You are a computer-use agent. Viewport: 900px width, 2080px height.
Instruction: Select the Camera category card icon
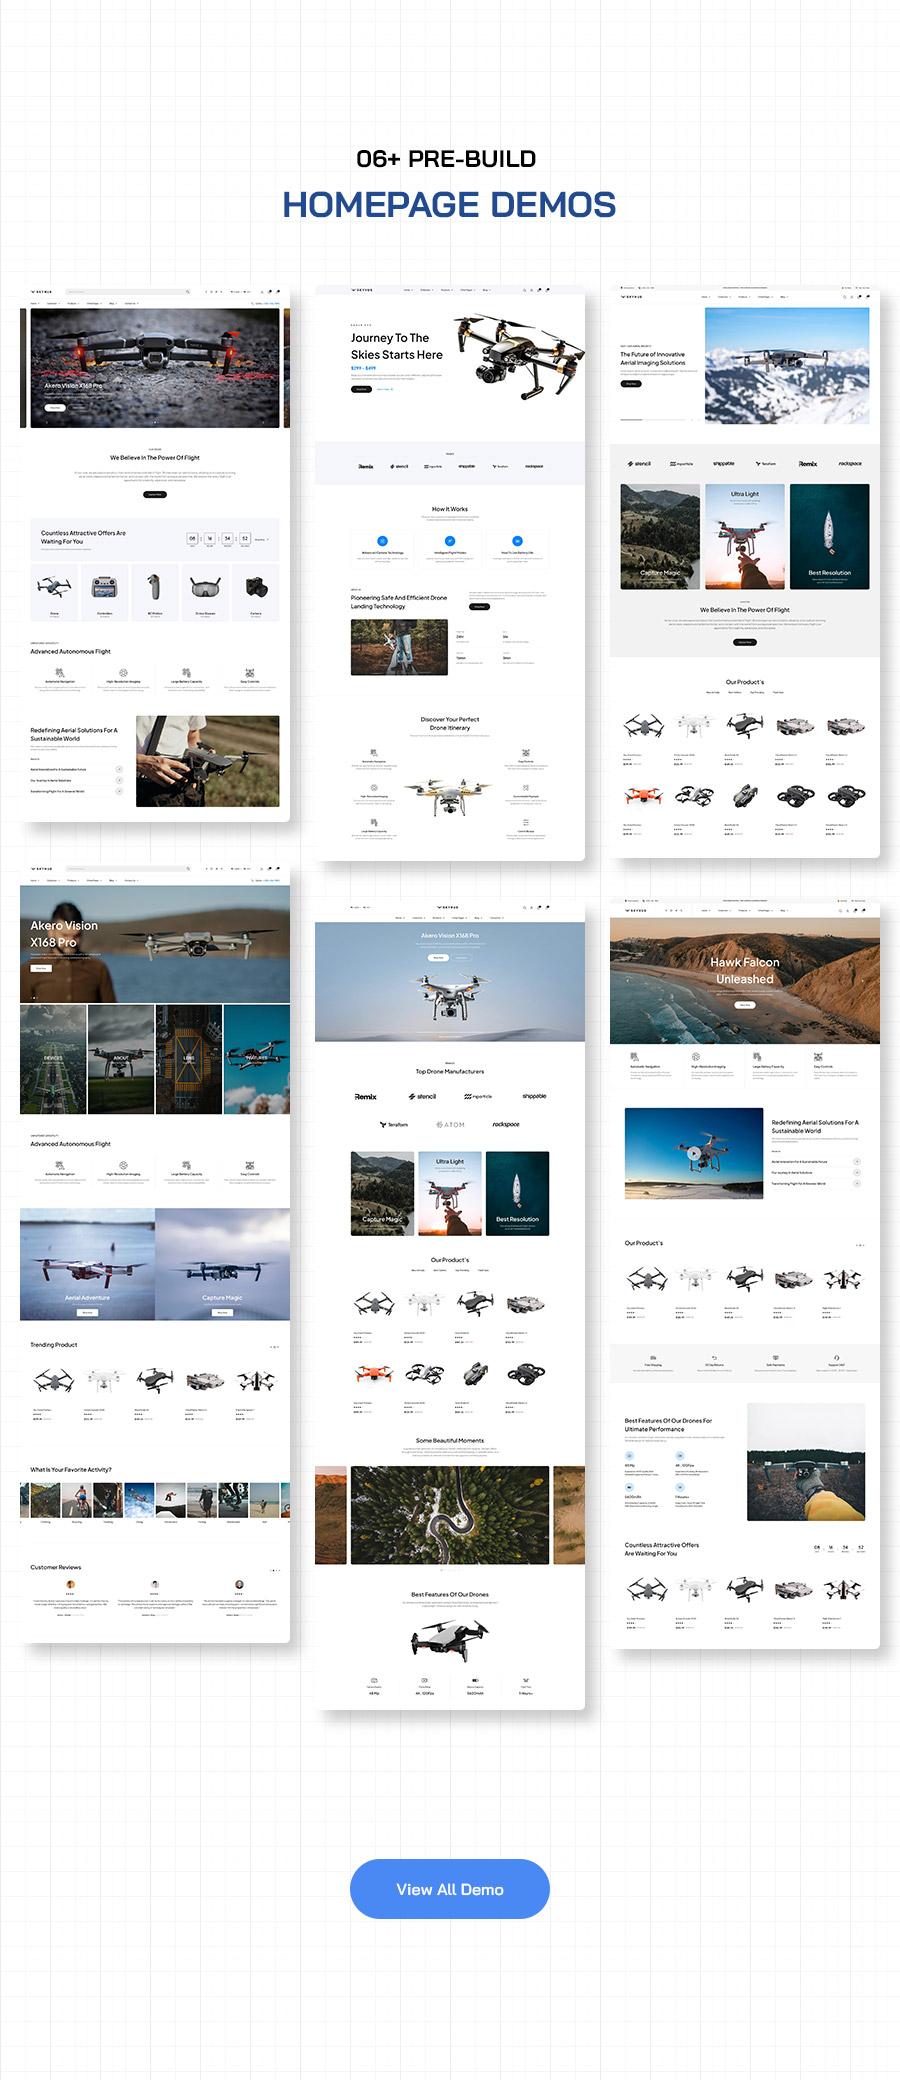[256, 586]
